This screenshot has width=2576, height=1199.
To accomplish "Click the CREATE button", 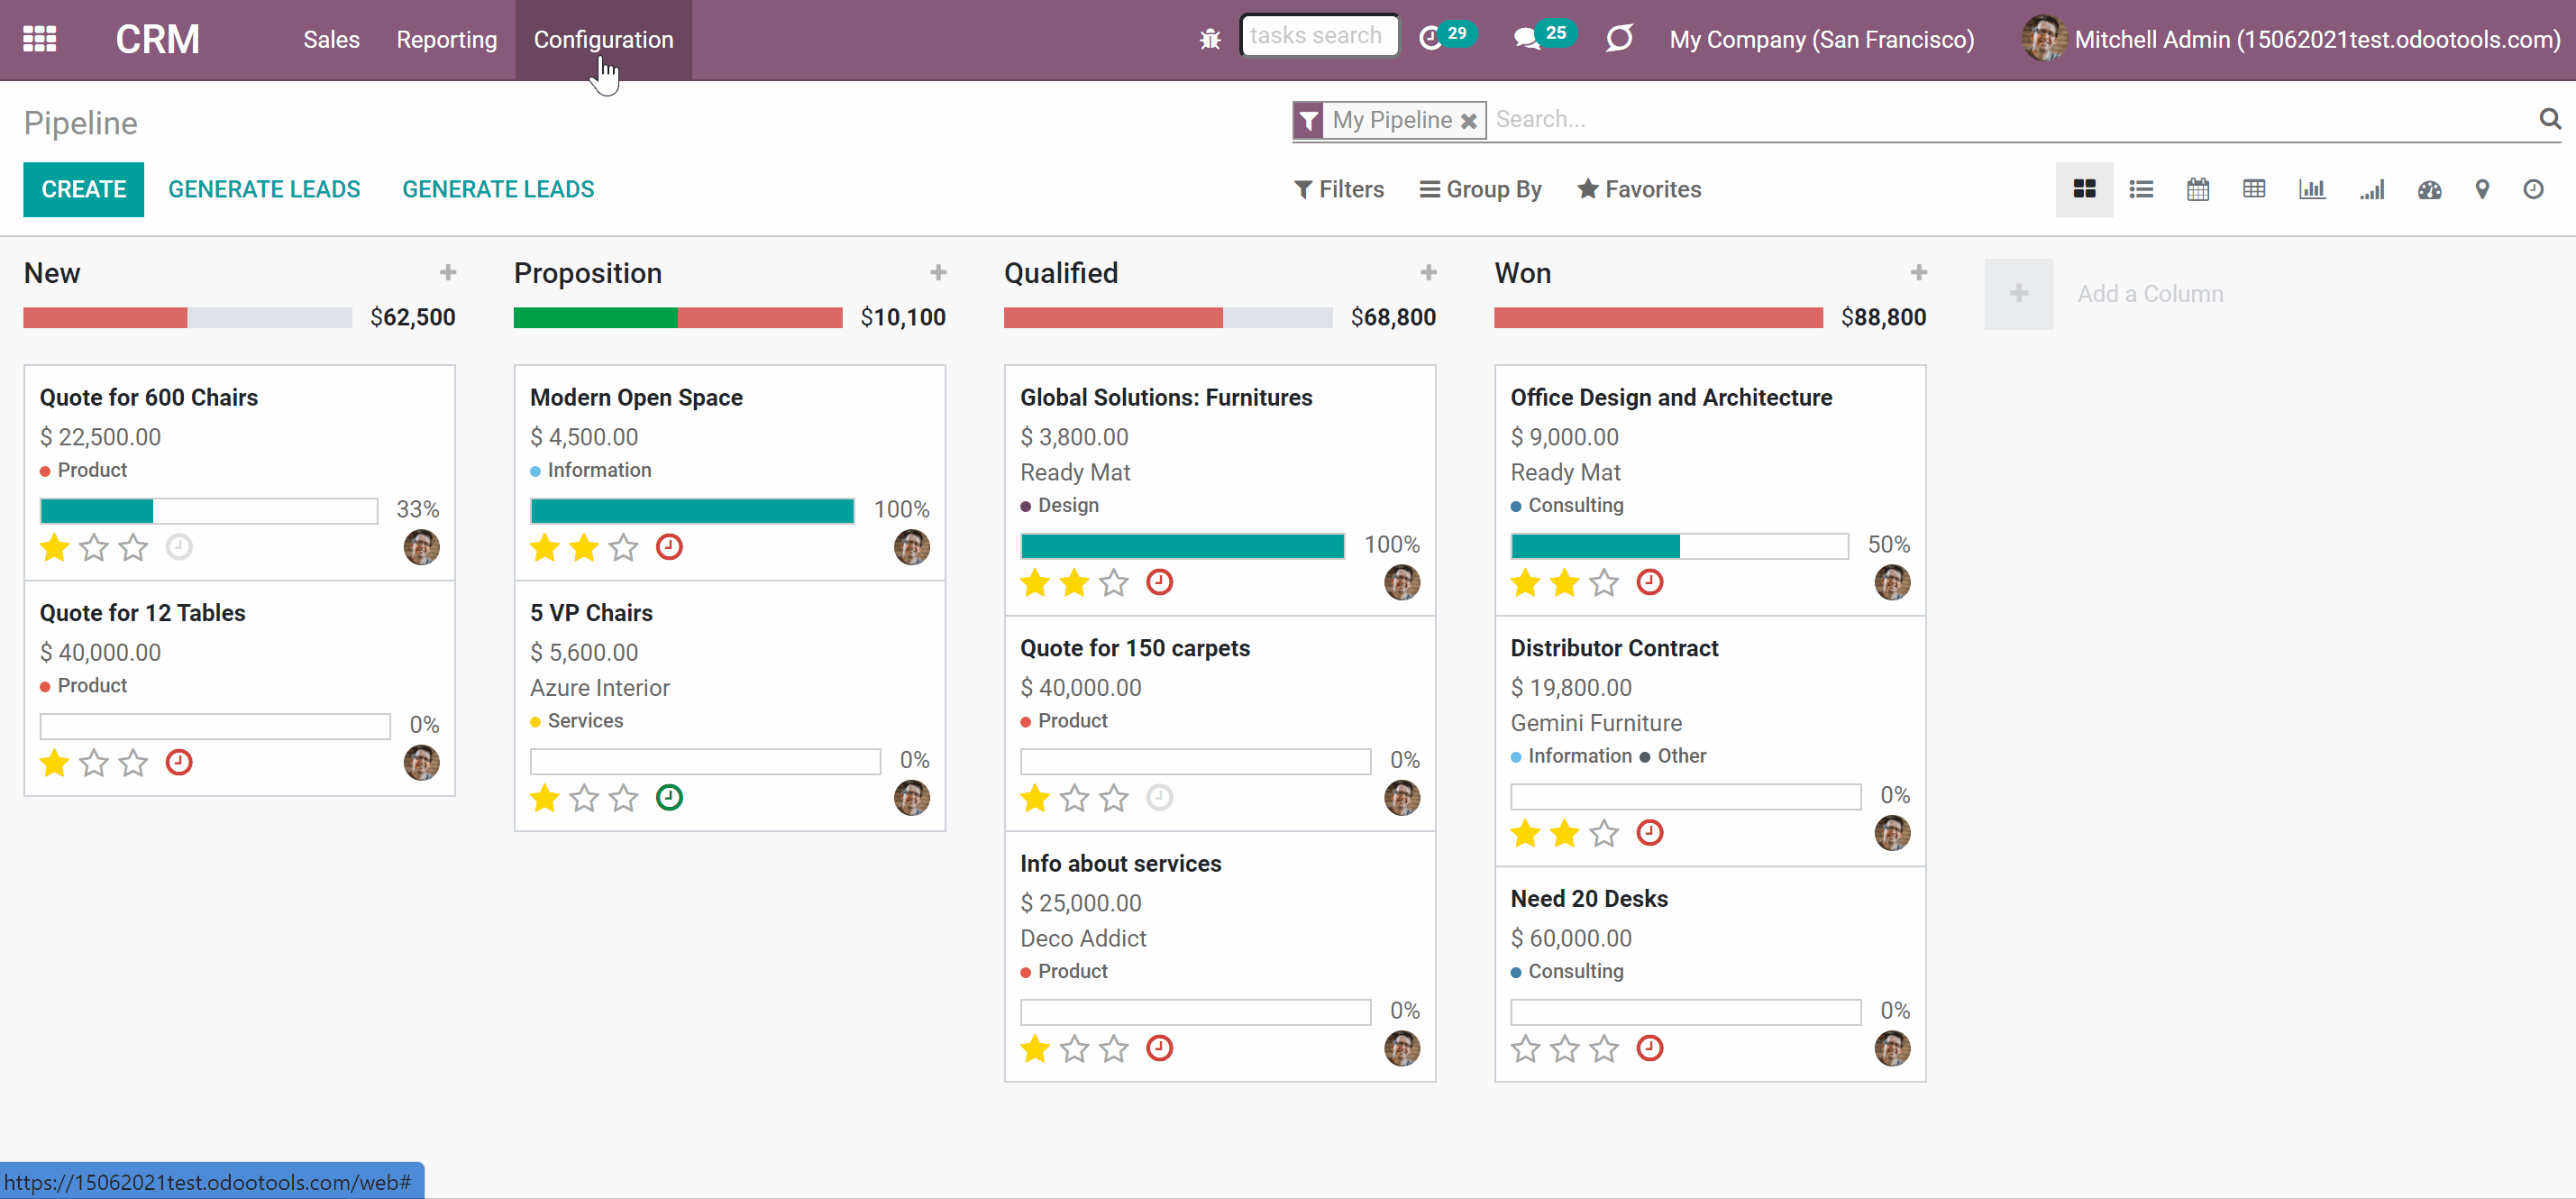I will 84,189.
